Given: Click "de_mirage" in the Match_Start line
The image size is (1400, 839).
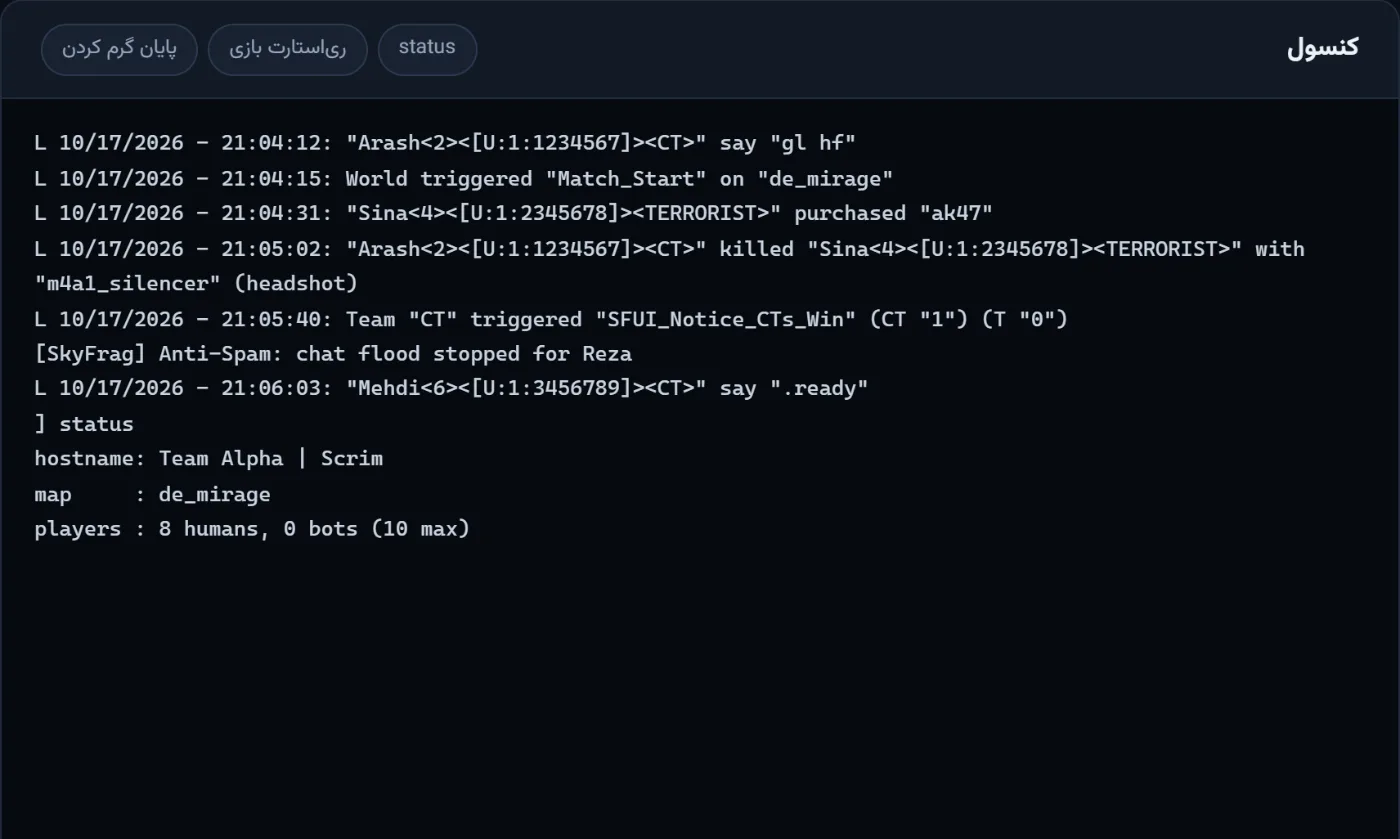Looking at the screenshot, I should (825, 178).
